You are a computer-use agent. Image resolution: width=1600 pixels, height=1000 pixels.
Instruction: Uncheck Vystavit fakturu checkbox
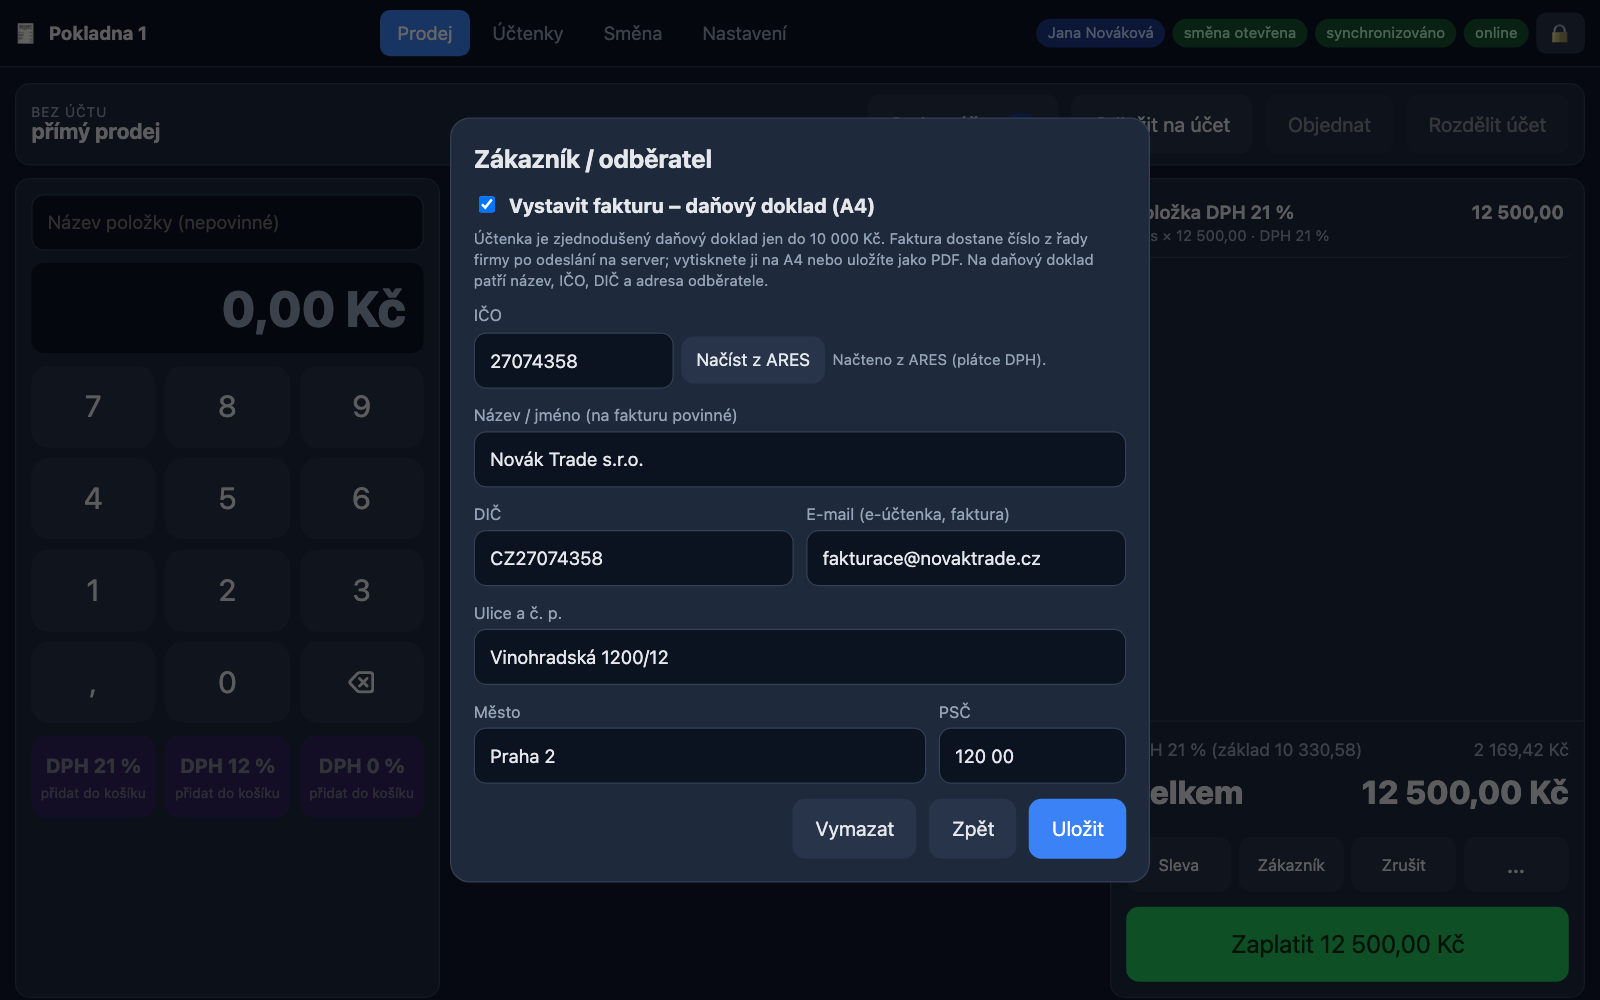click(487, 204)
